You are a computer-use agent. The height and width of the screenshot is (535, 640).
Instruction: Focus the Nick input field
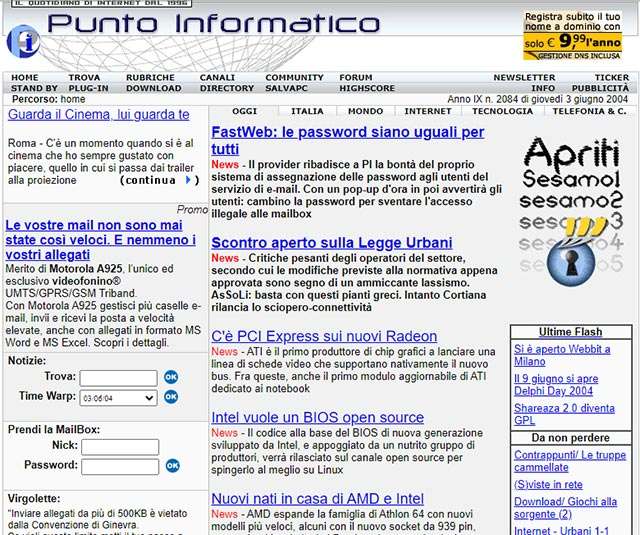[118, 445]
